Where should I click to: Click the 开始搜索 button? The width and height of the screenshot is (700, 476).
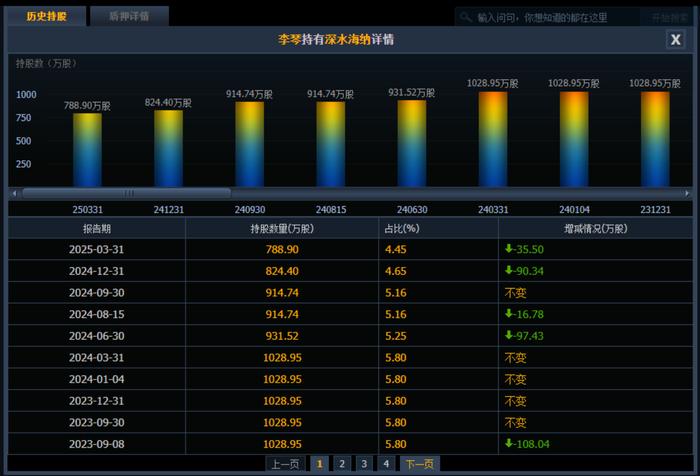pyautogui.click(x=668, y=17)
